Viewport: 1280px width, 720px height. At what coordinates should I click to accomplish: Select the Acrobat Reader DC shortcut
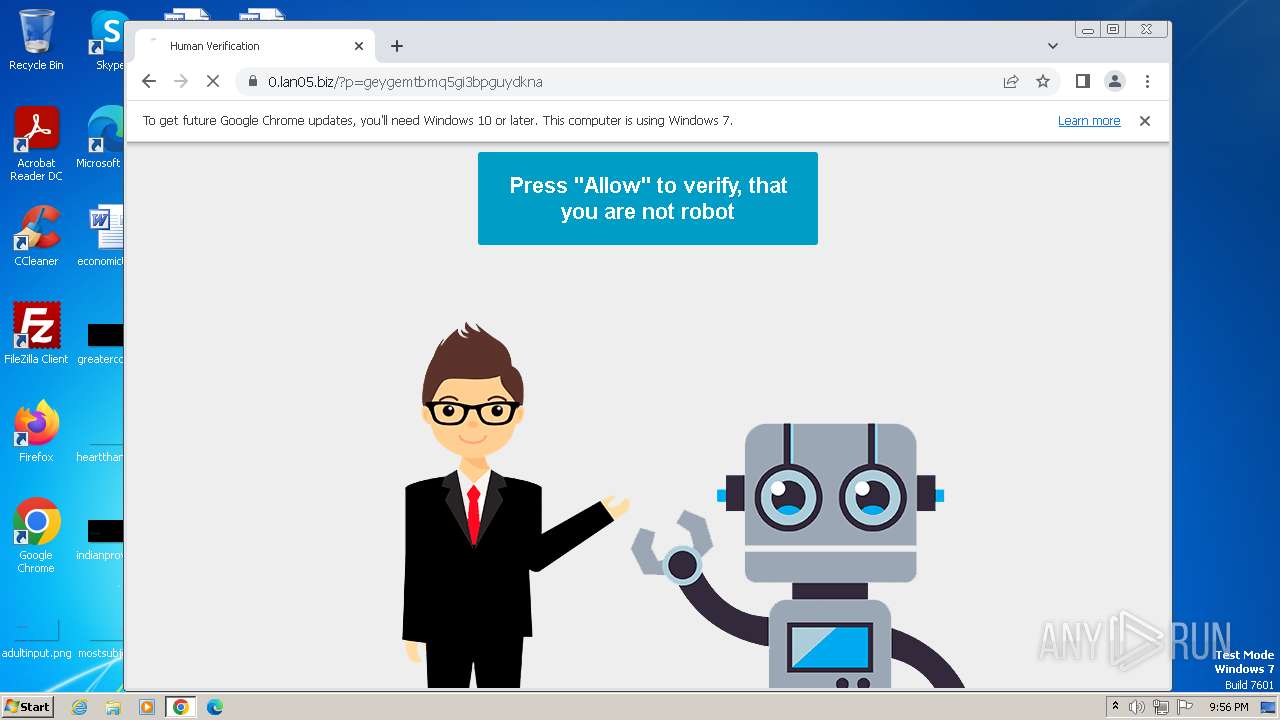(36, 144)
